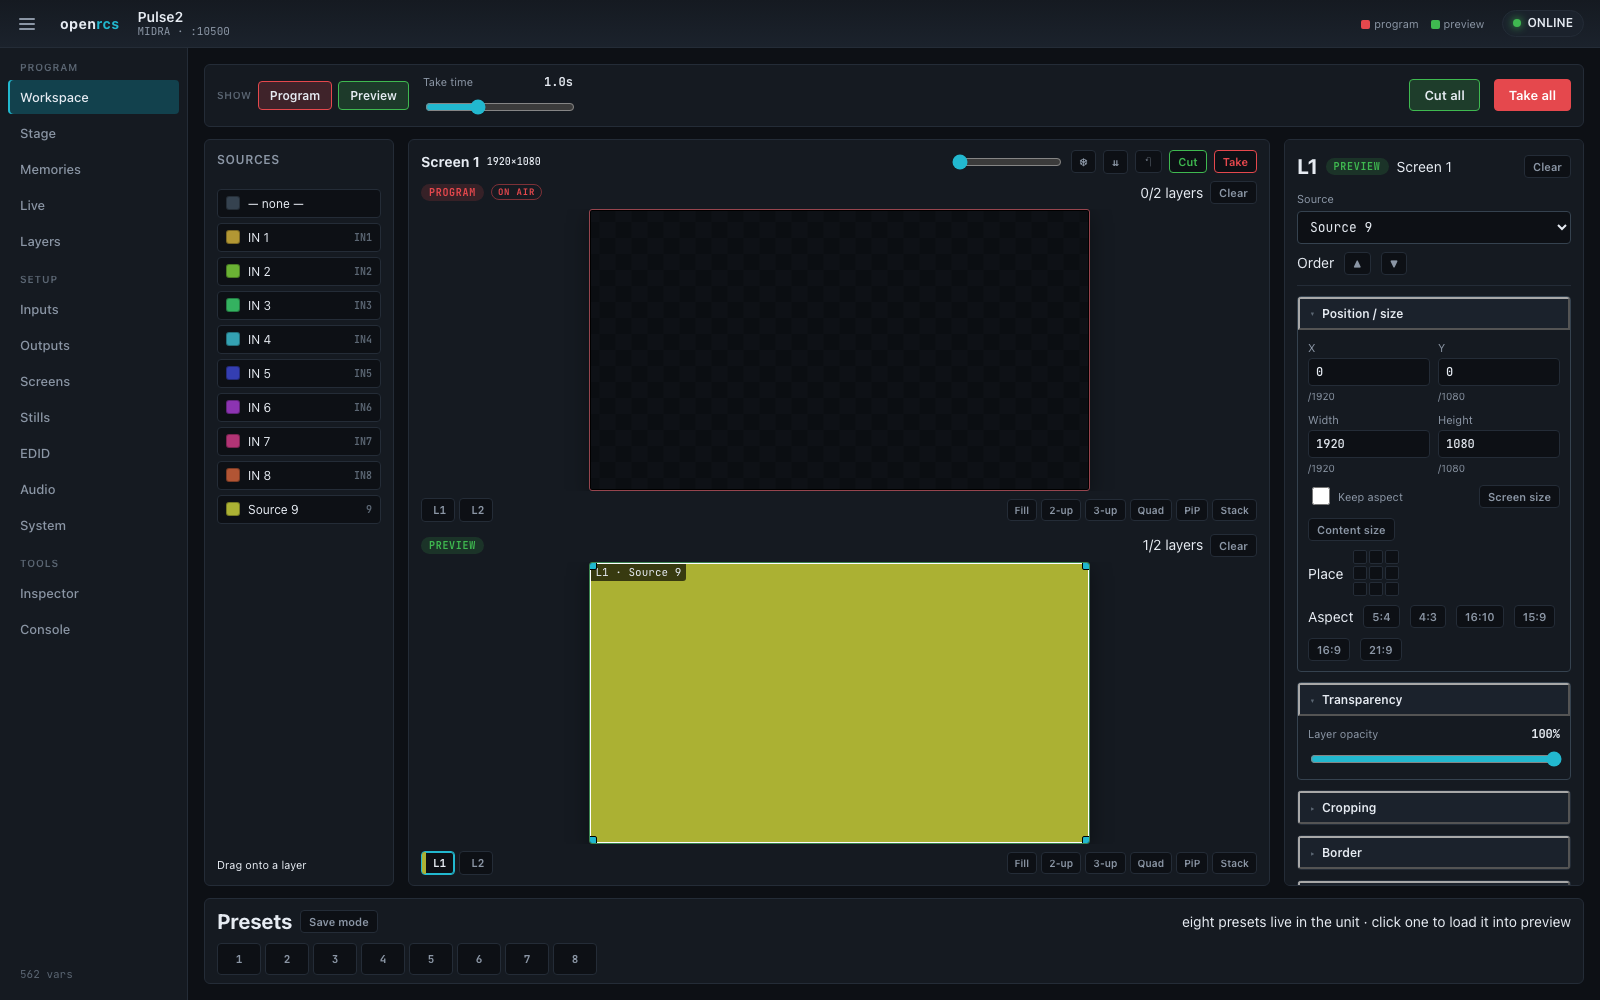Click the Screen 1 Cut button

(x=1187, y=162)
